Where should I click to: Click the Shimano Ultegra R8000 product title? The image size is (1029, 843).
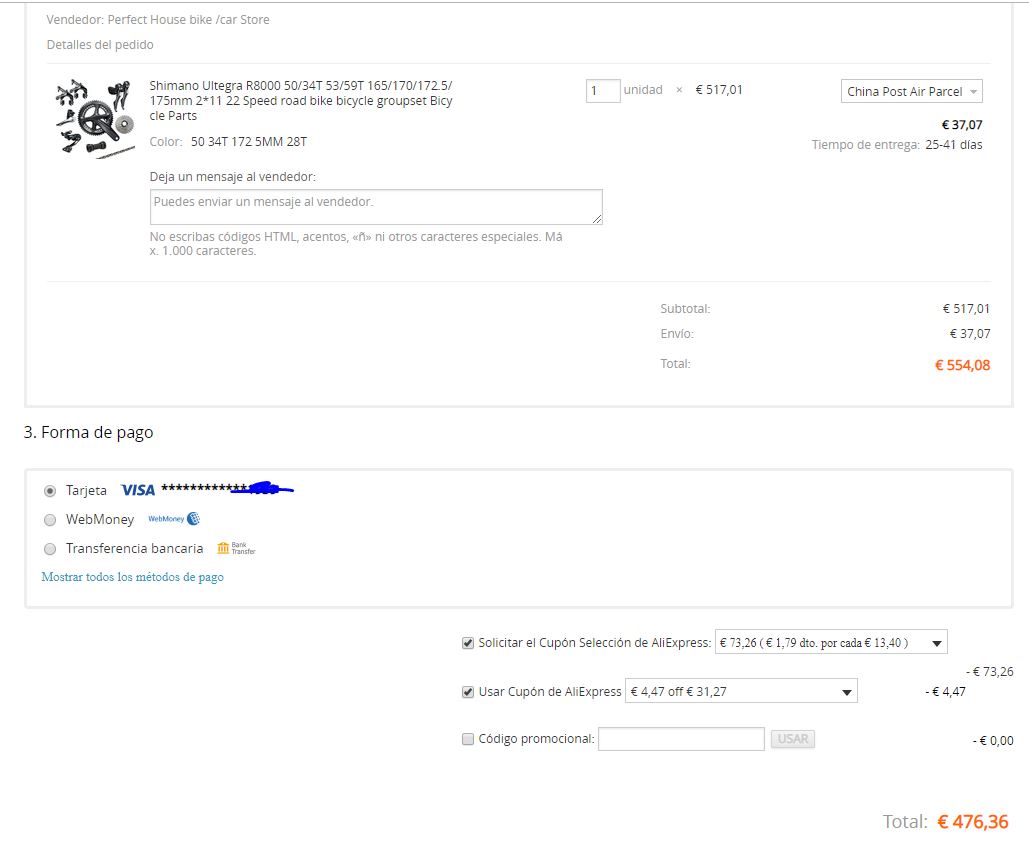(x=301, y=100)
